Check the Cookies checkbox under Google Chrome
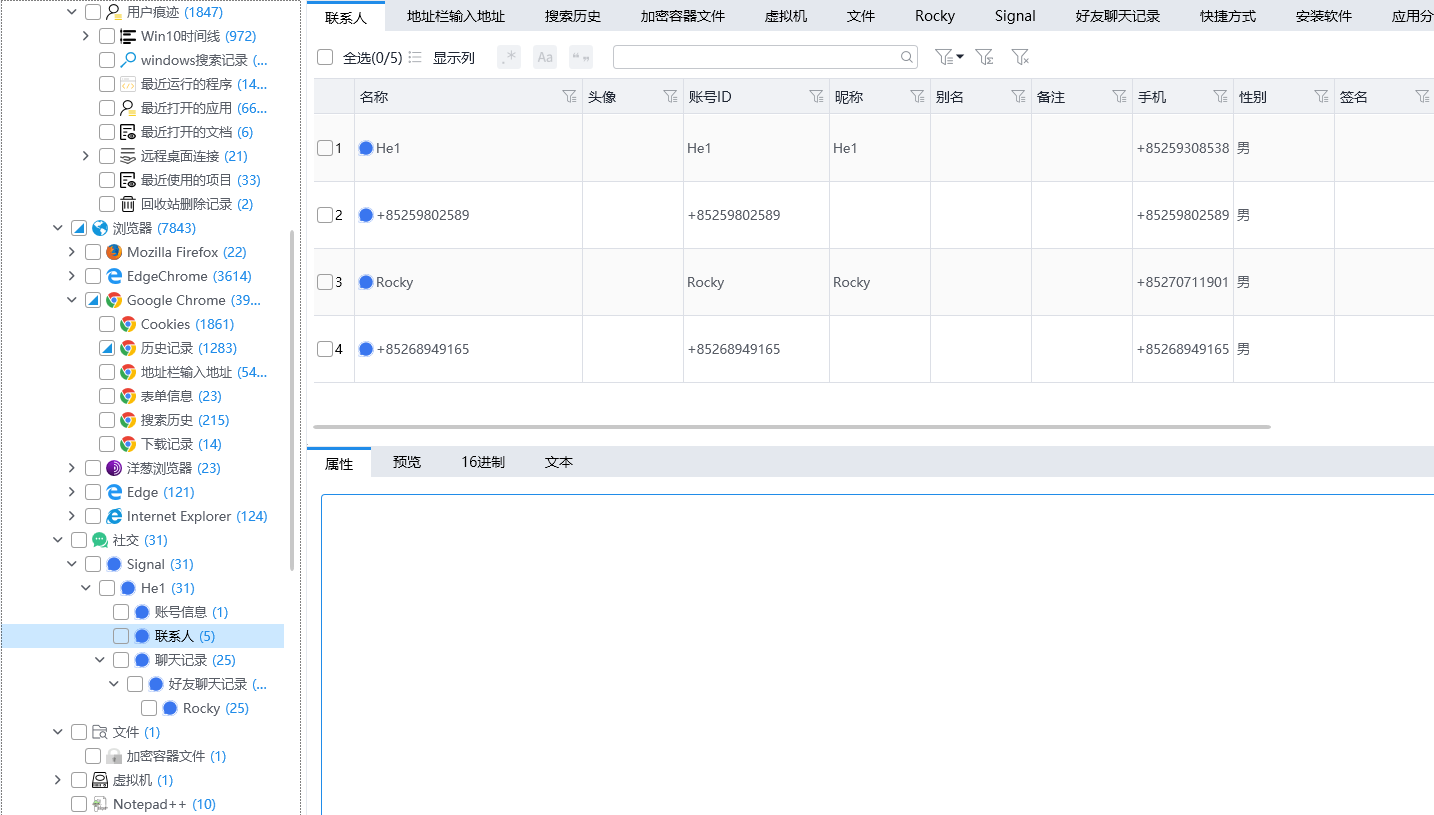This screenshot has height=815, width=1434. click(x=107, y=324)
